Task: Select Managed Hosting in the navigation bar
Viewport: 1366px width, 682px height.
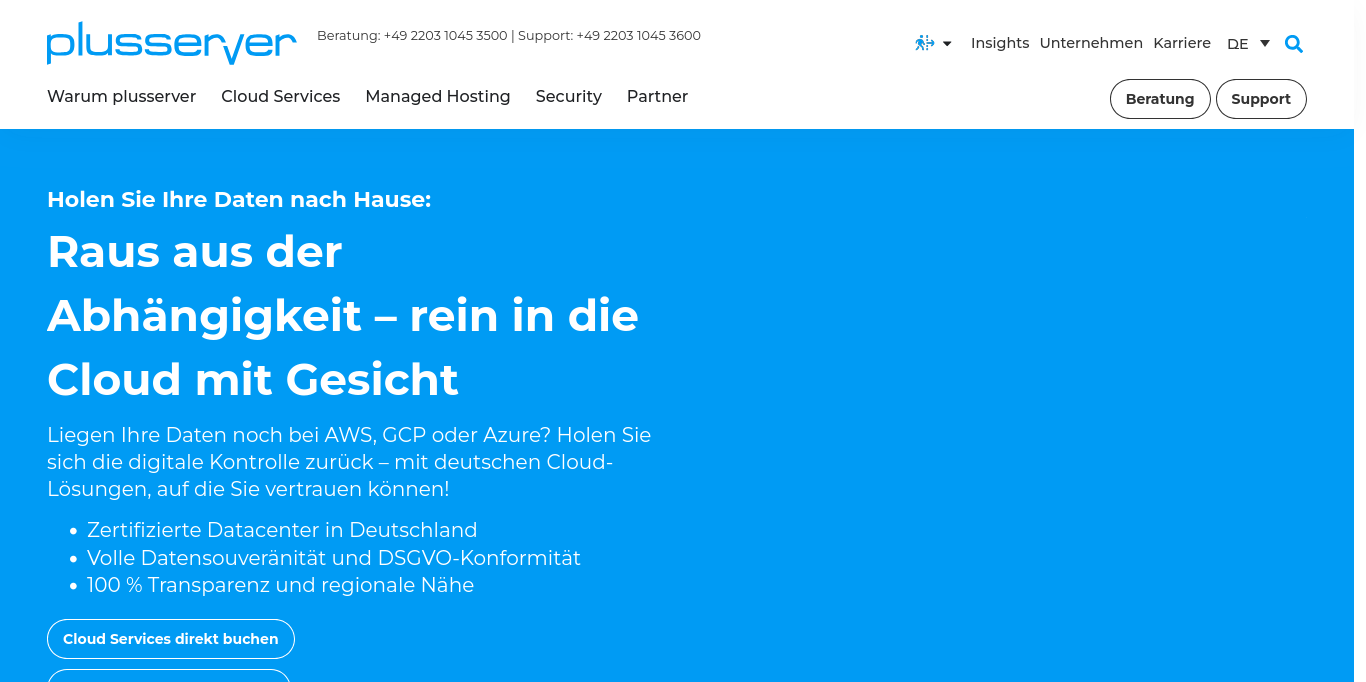Action: [437, 96]
